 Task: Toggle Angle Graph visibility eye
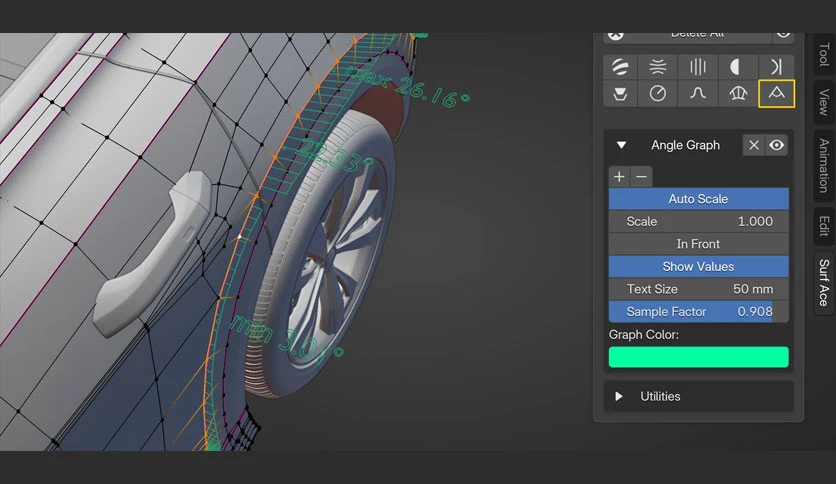coord(777,145)
